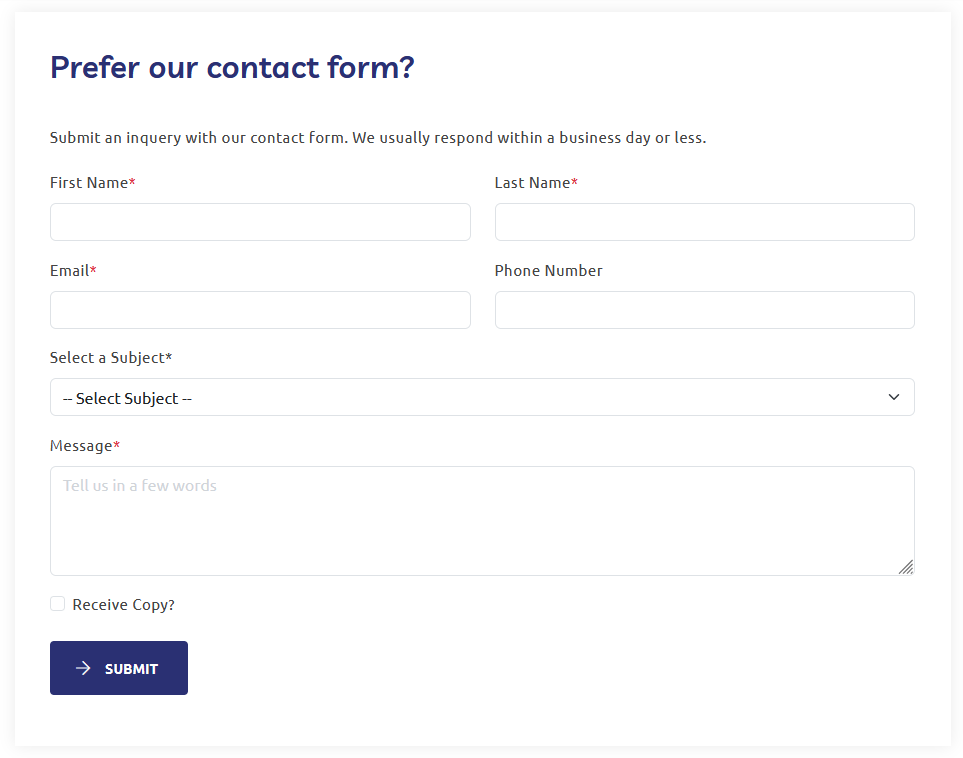The height and width of the screenshot is (758, 963).
Task: Click the "Message" field label
Action: 81,446
